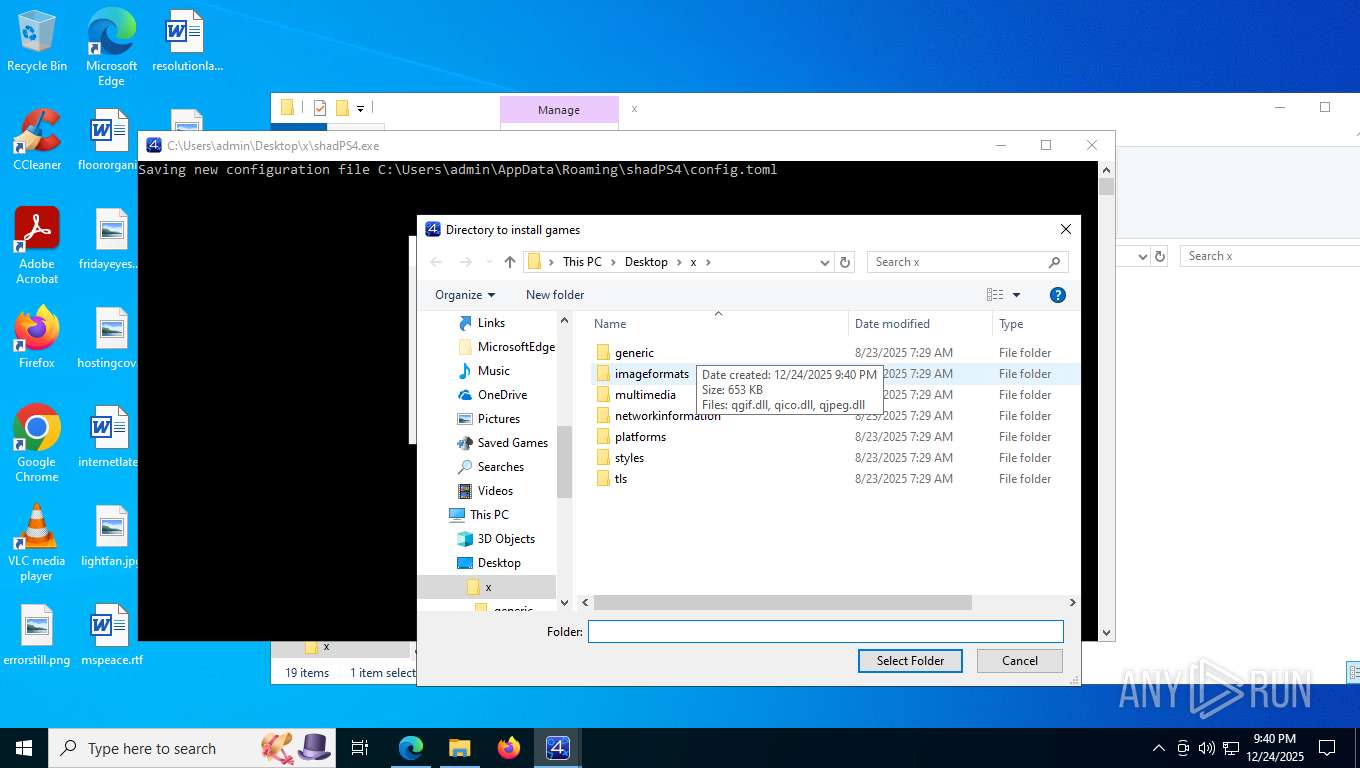The image size is (1360, 768).
Task: Open Google Chrome desktop shortcut
Action: (37, 444)
